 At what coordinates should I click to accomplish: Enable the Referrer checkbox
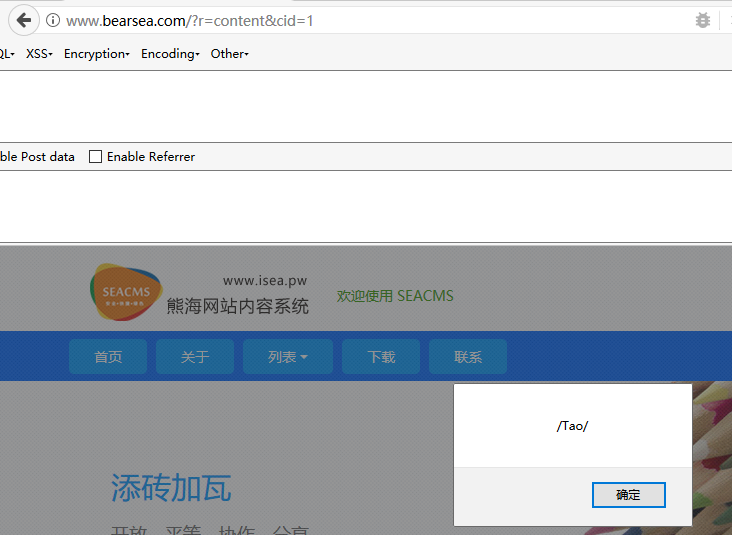click(95, 156)
